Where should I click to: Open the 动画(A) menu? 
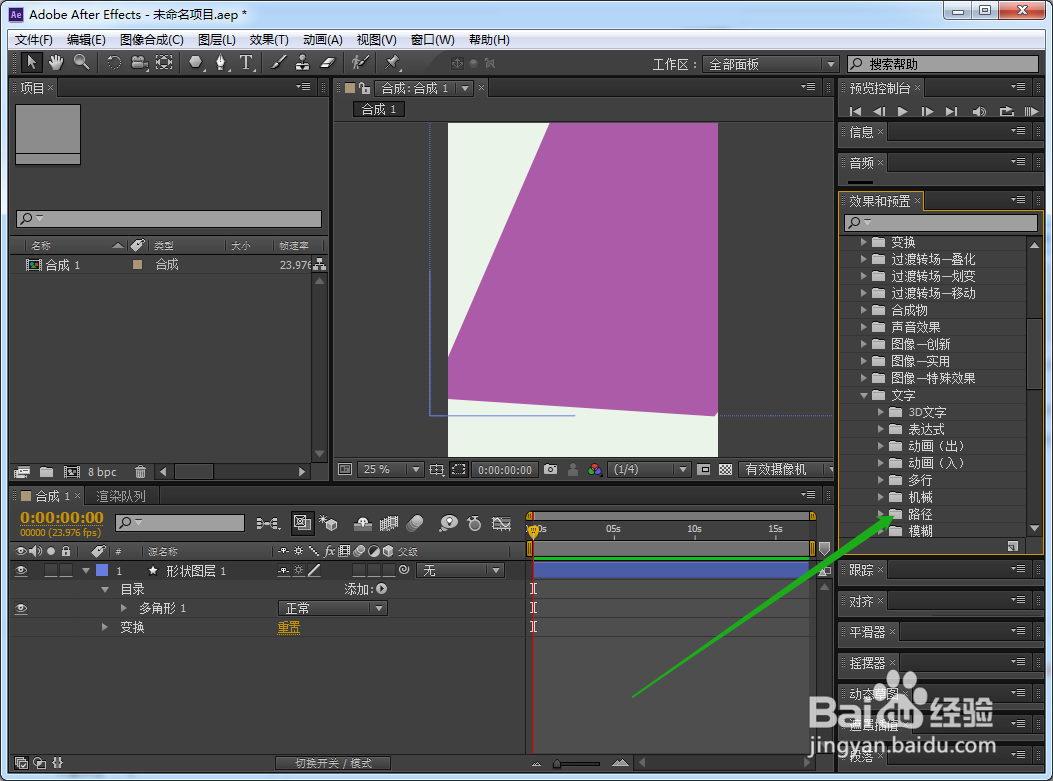[x=322, y=40]
